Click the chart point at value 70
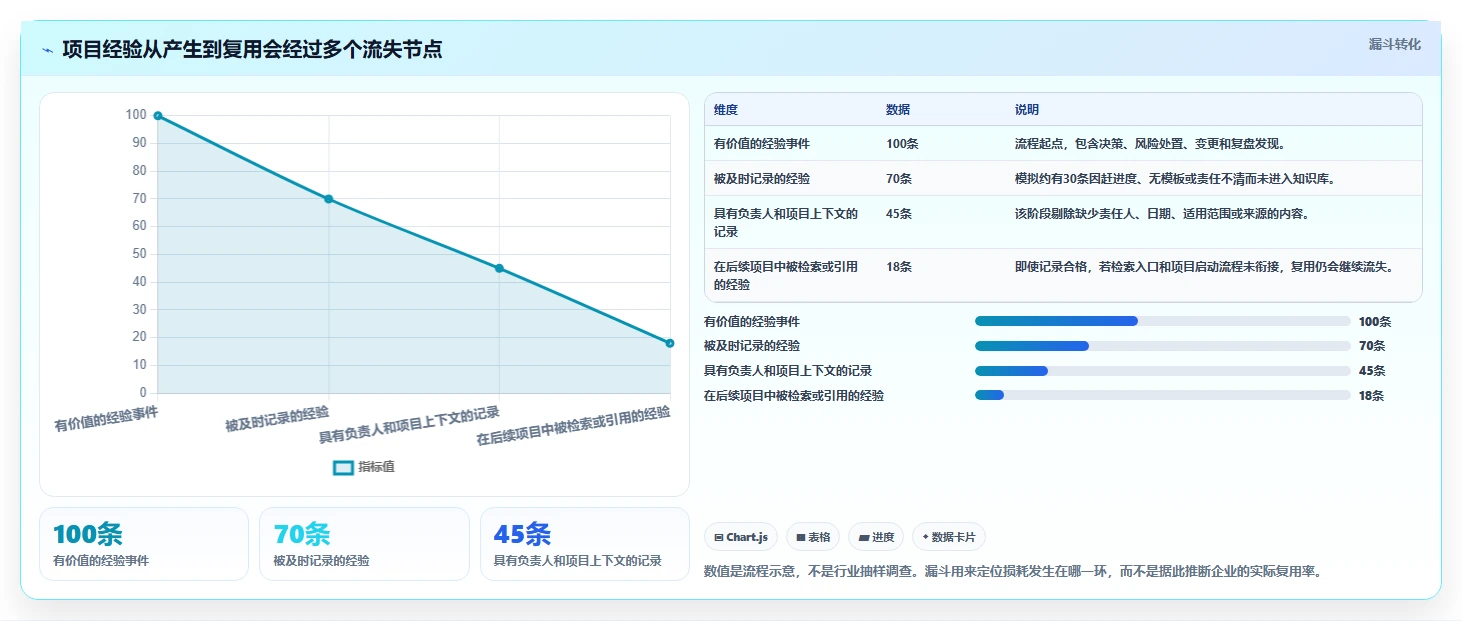Image resolution: width=1462 pixels, height=621 pixels. pos(329,199)
